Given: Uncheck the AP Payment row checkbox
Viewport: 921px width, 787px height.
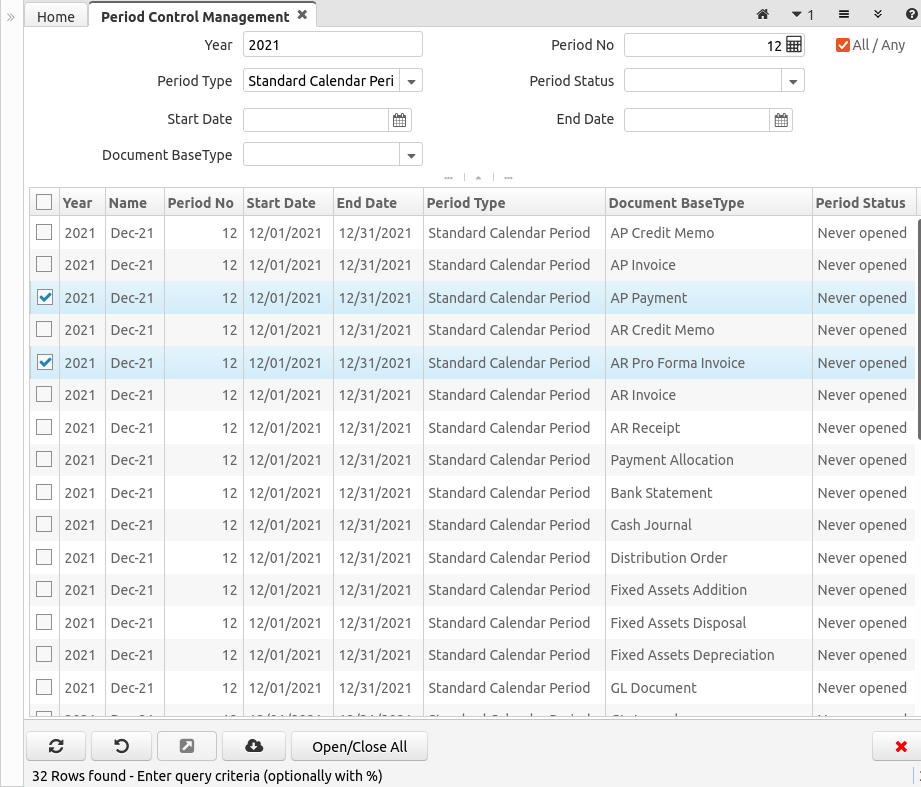Looking at the screenshot, I should (x=44, y=298).
